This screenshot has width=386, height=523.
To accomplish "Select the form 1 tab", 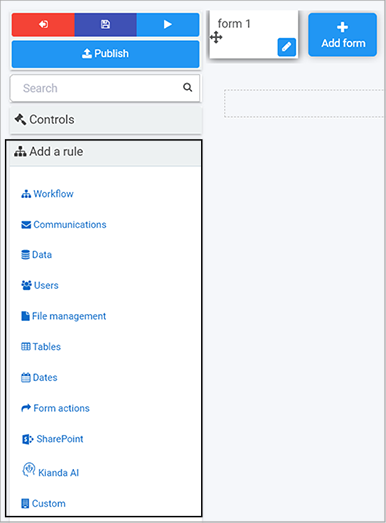I will [254, 34].
